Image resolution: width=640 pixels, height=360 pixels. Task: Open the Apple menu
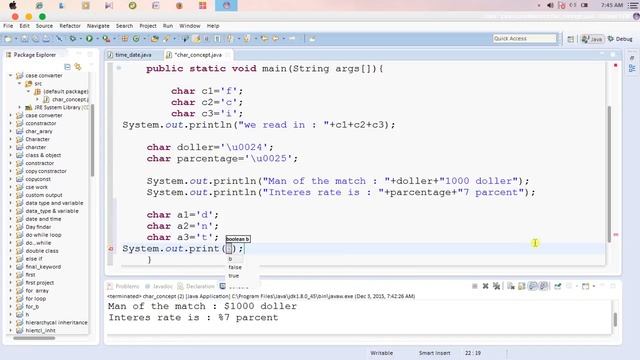(13, 5)
